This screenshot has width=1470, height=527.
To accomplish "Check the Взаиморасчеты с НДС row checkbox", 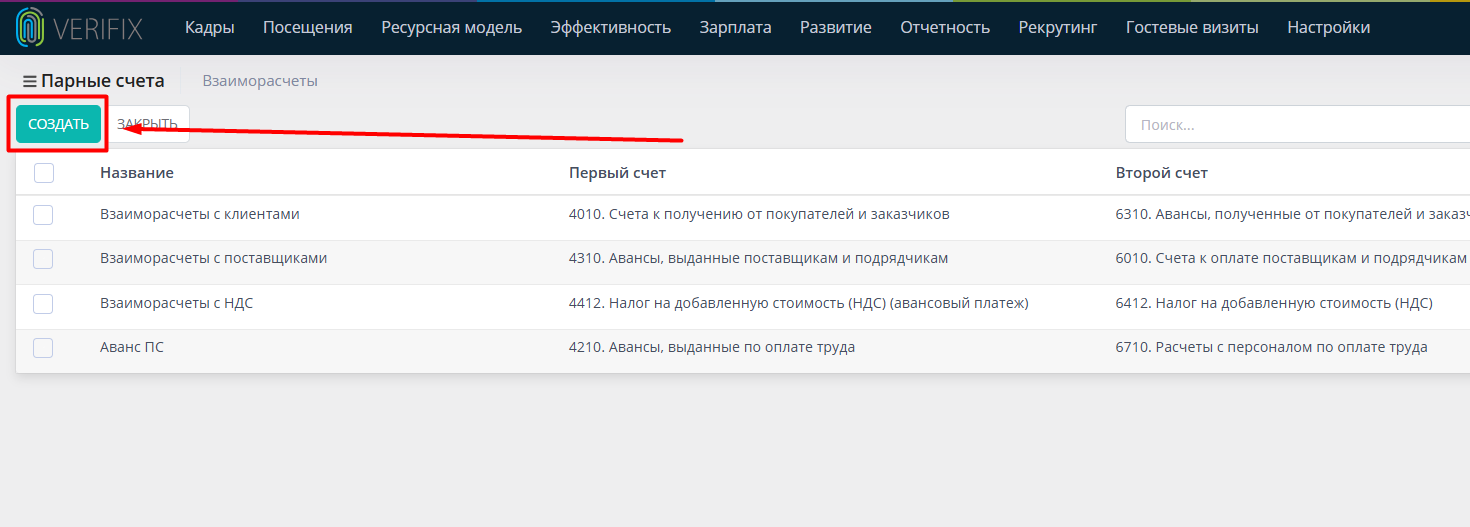I will 43,303.
